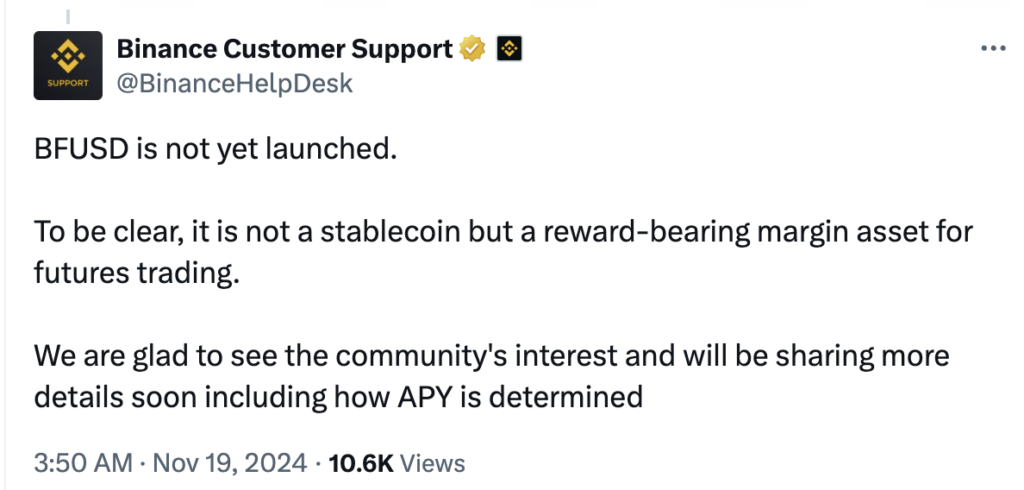Select the 'BFUSD is not yet launched' line
The height and width of the screenshot is (490, 1024).
coord(216,150)
